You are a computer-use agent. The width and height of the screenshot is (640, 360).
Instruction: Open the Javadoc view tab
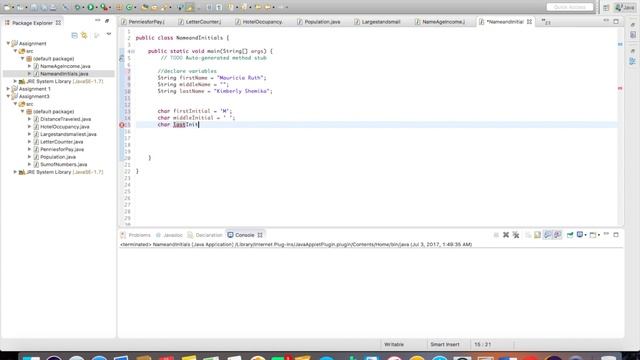coord(169,235)
